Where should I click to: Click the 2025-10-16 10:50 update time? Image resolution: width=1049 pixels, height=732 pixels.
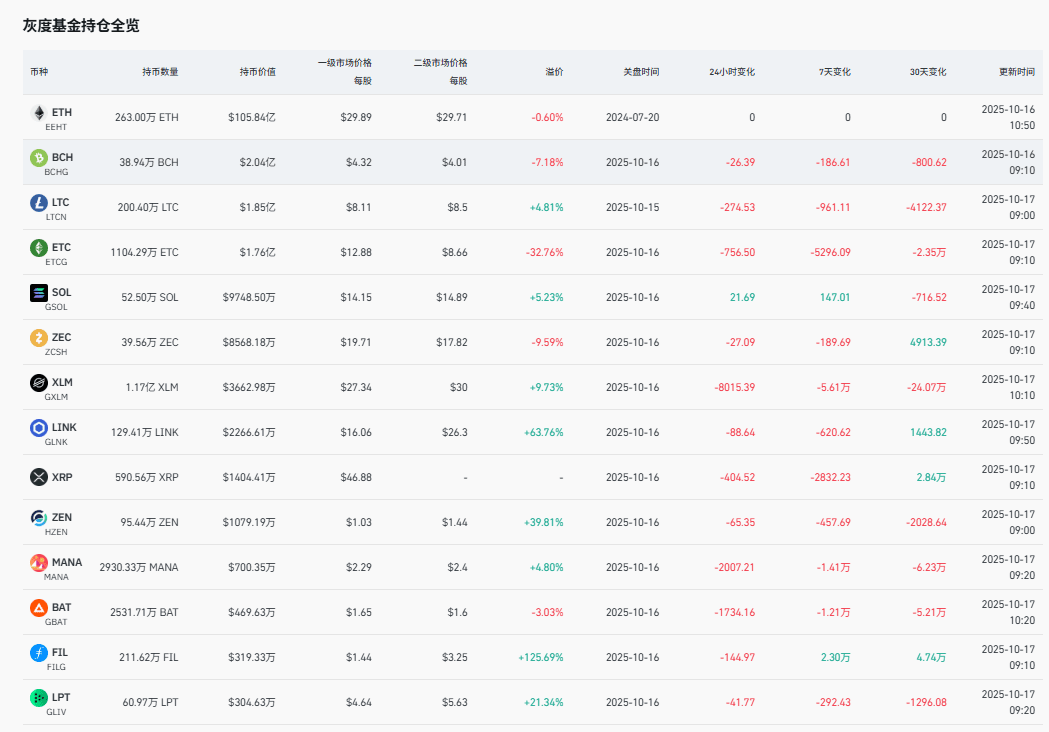coord(1008,117)
